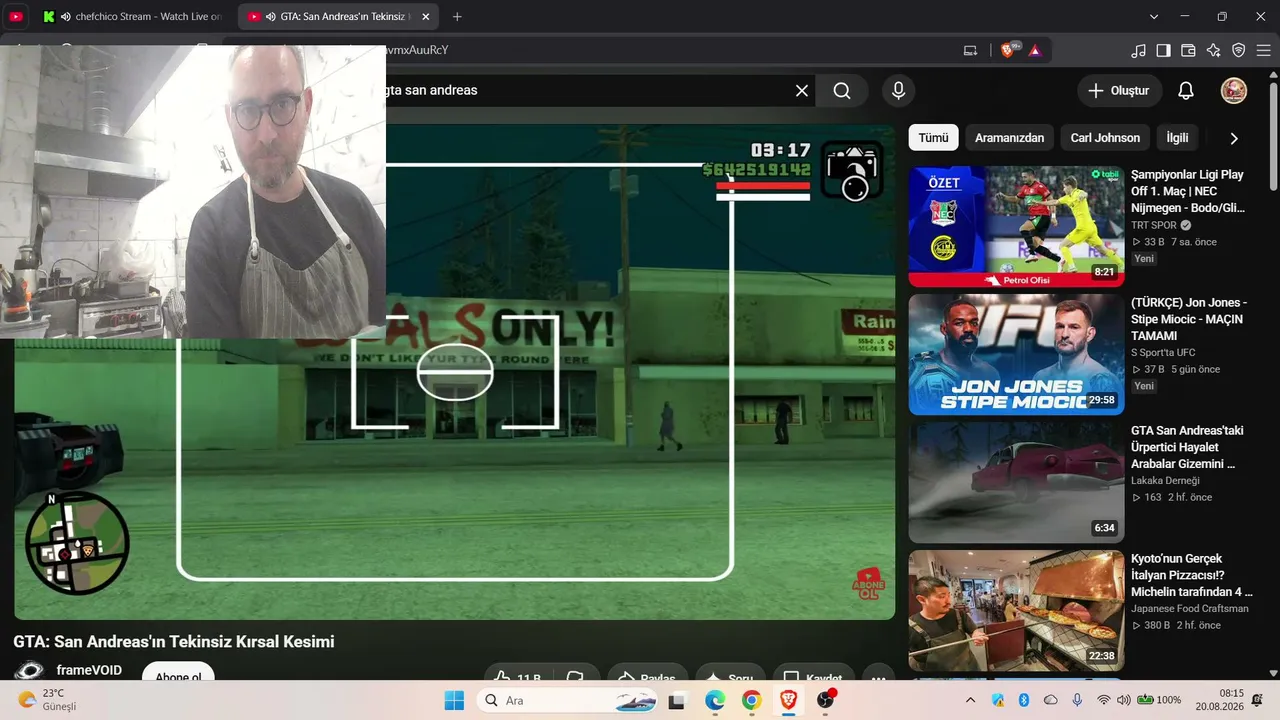
Task: Open the TRT SPOR channel link
Action: click(1154, 226)
